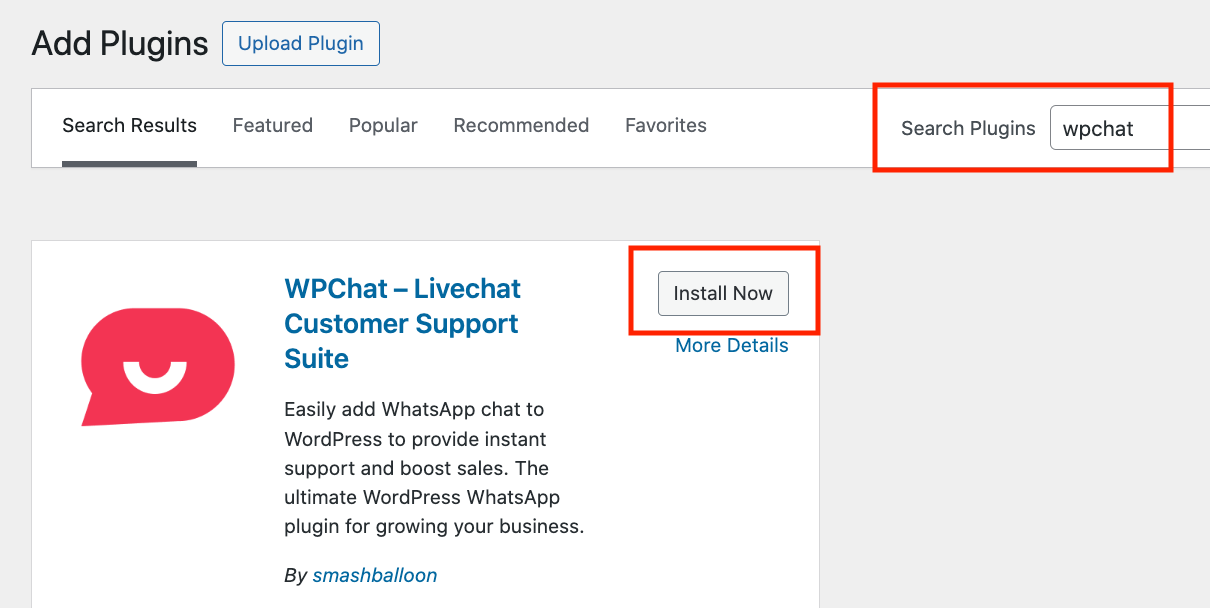
Task: Click the Search Plugins label
Action: (967, 128)
